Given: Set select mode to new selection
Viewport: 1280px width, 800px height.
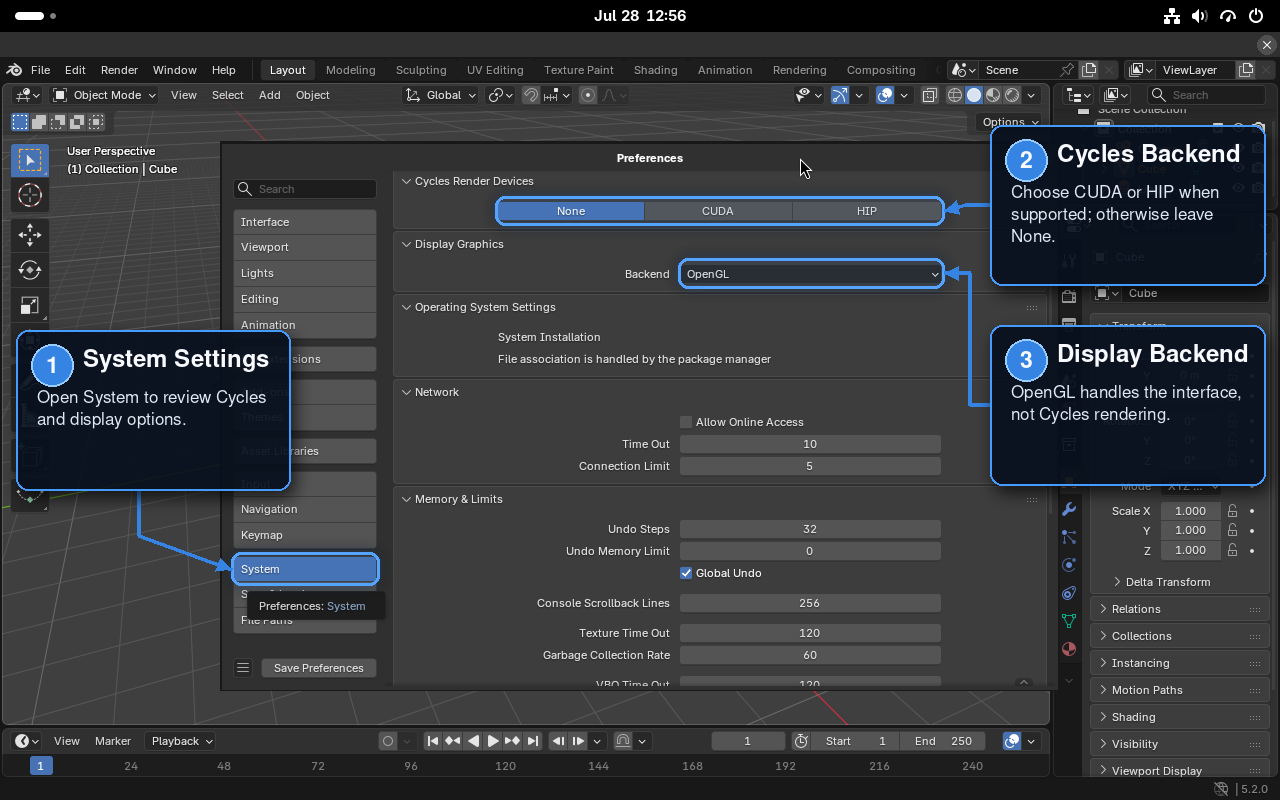Looking at the screenshot, I should coord(20,122).
